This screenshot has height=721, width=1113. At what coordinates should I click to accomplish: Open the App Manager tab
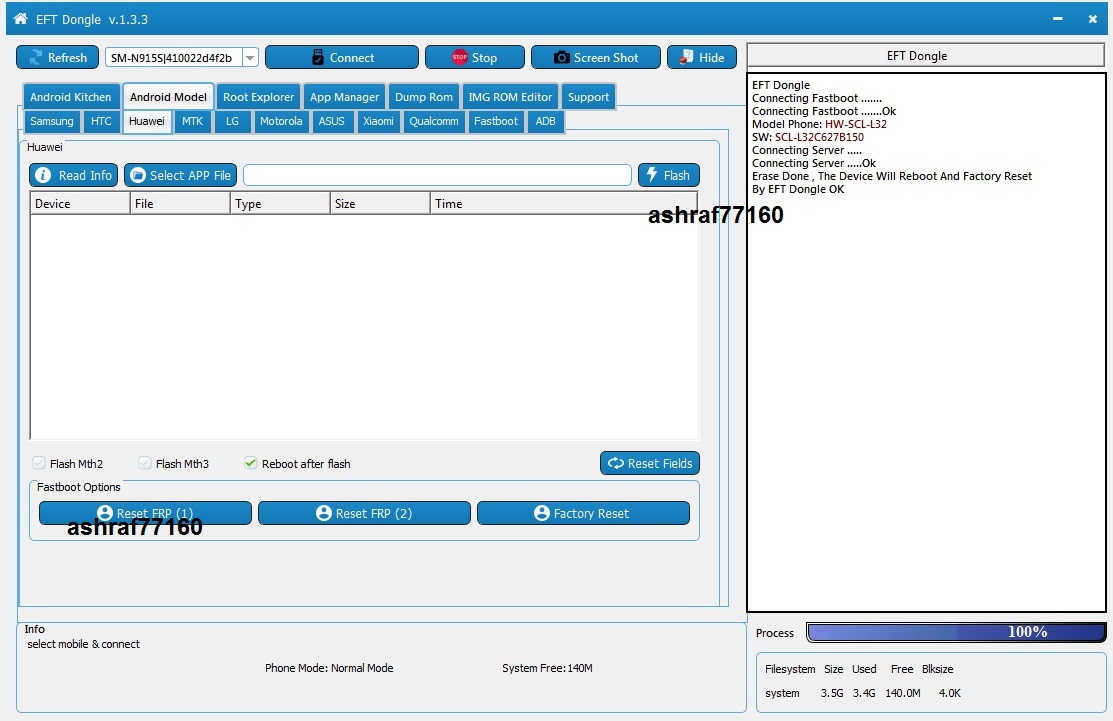[x=344, y=97]
